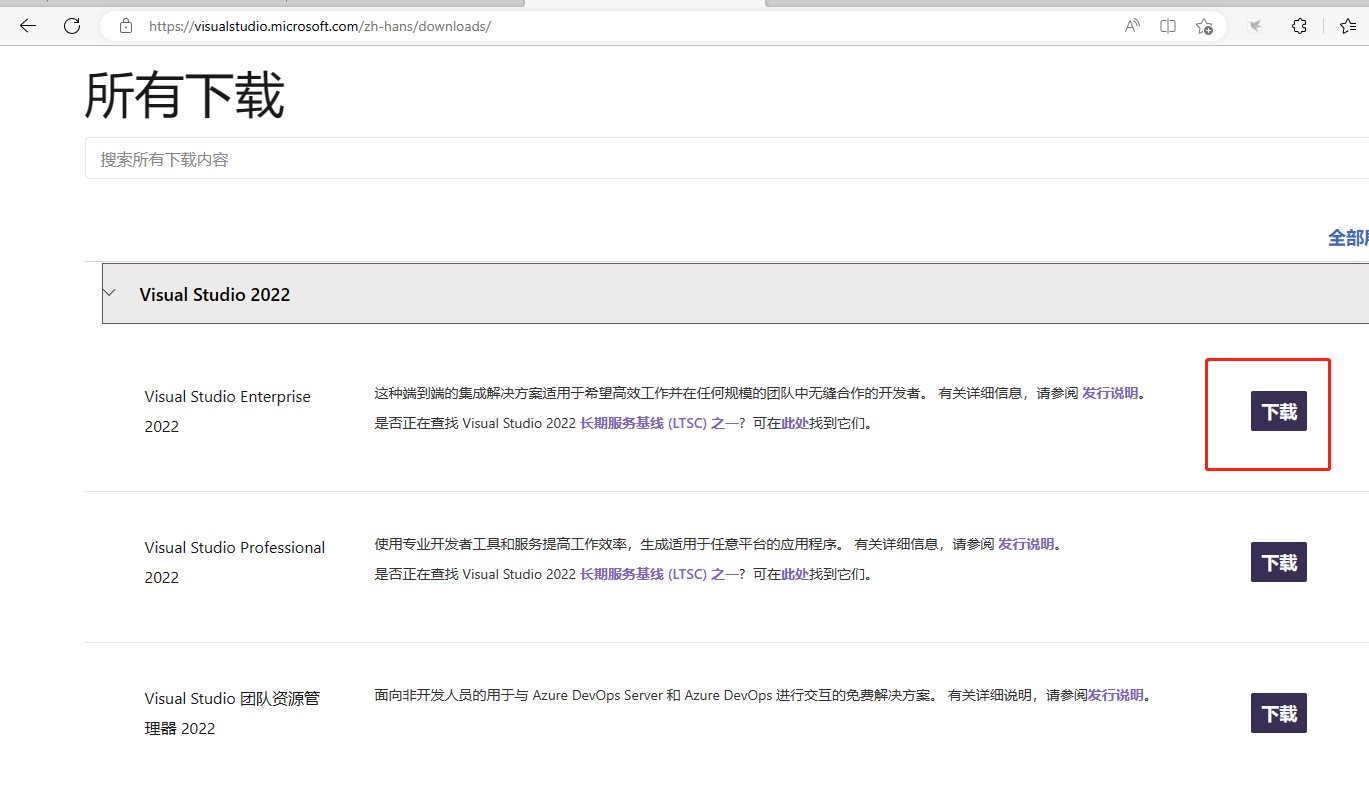Open the Favorites list icon
Viewport: 1369px width, 785px height.
coord(1347,26)
